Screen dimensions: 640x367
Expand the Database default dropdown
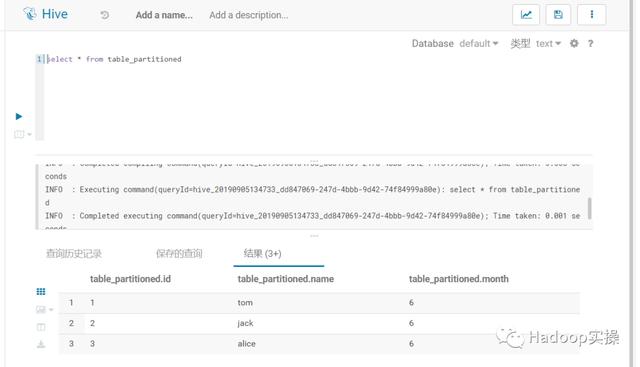click(x=479, y=43)
